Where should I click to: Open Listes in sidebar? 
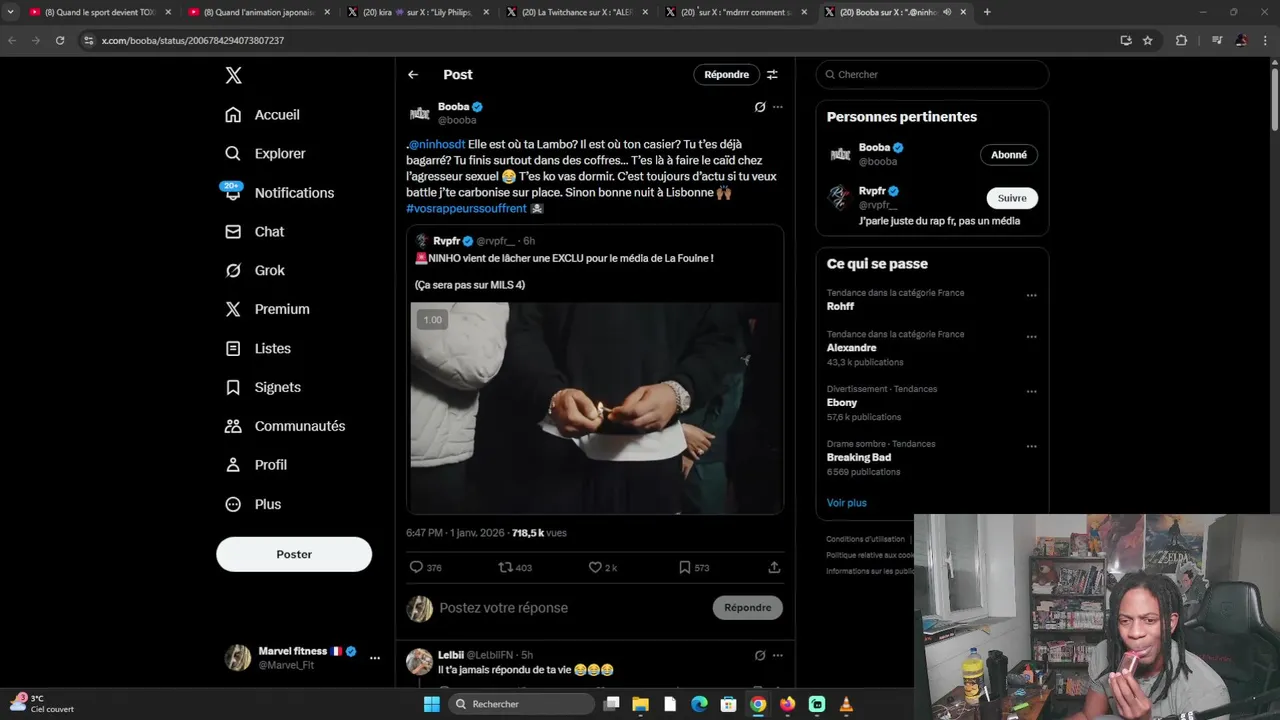258,349
